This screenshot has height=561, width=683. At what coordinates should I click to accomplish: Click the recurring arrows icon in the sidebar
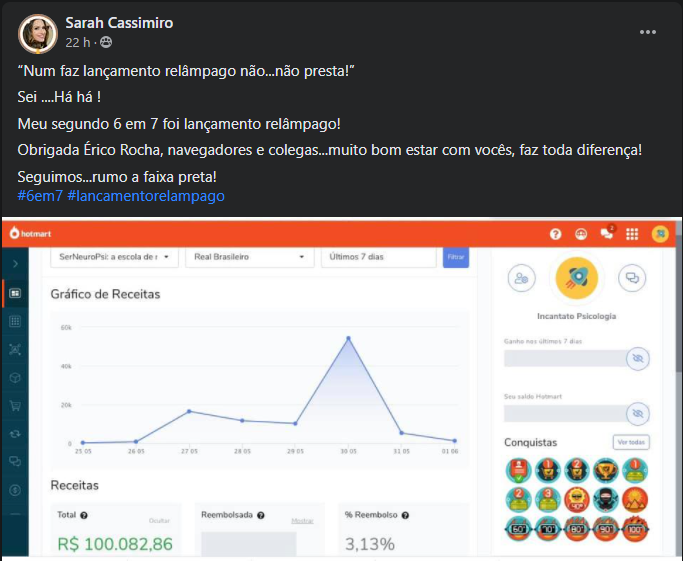coord(15,434)
